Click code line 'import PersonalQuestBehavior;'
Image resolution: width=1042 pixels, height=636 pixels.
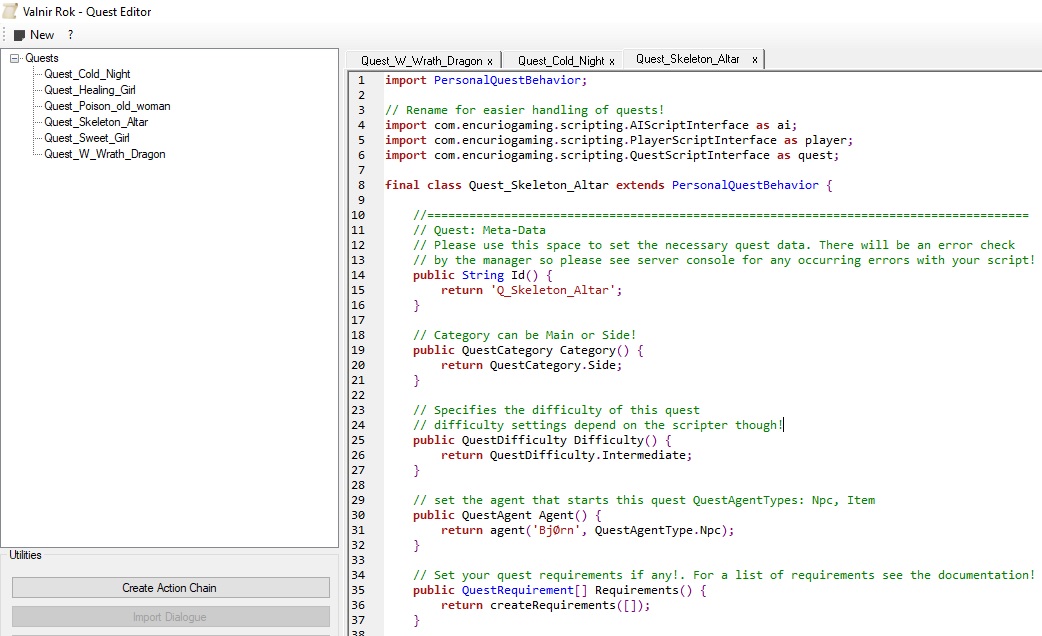[x=486, y=80]
